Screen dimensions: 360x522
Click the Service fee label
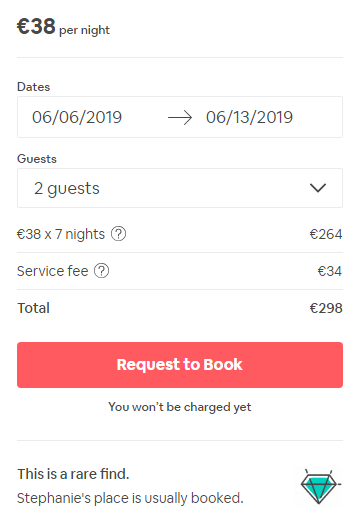pyautogui.click(x=53, y=271)
